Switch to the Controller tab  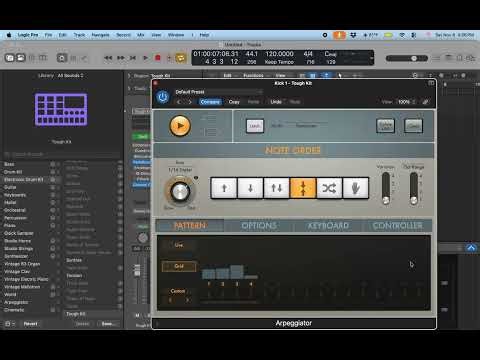coord(397,226)
